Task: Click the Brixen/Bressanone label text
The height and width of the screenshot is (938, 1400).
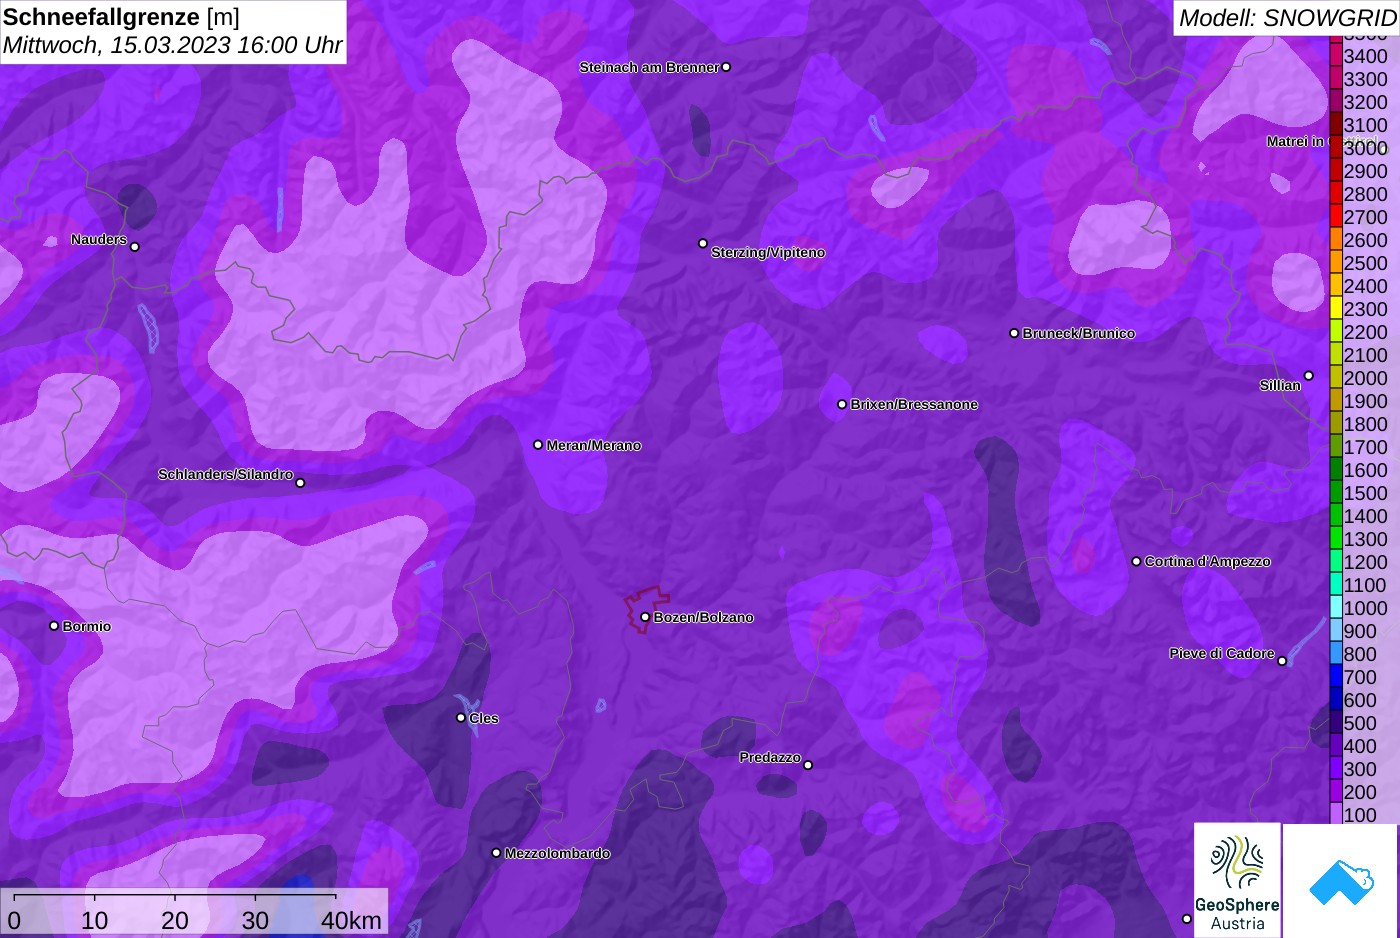Action: (x=914, y=405)
